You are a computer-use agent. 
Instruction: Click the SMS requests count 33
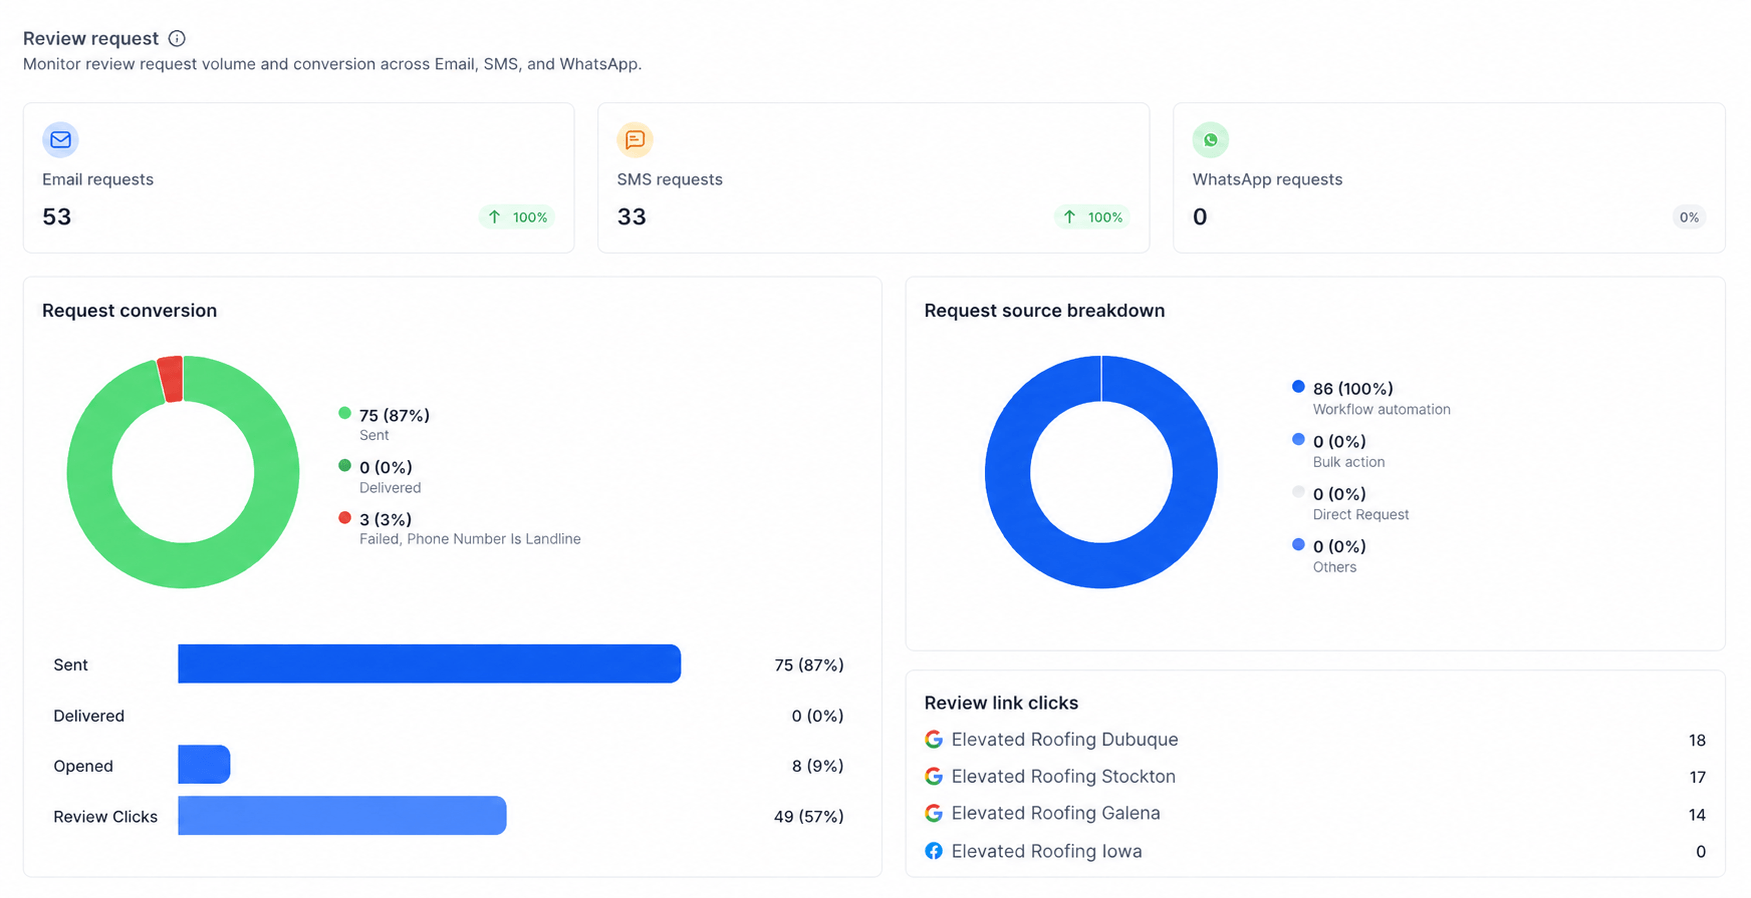pos(632,217)
